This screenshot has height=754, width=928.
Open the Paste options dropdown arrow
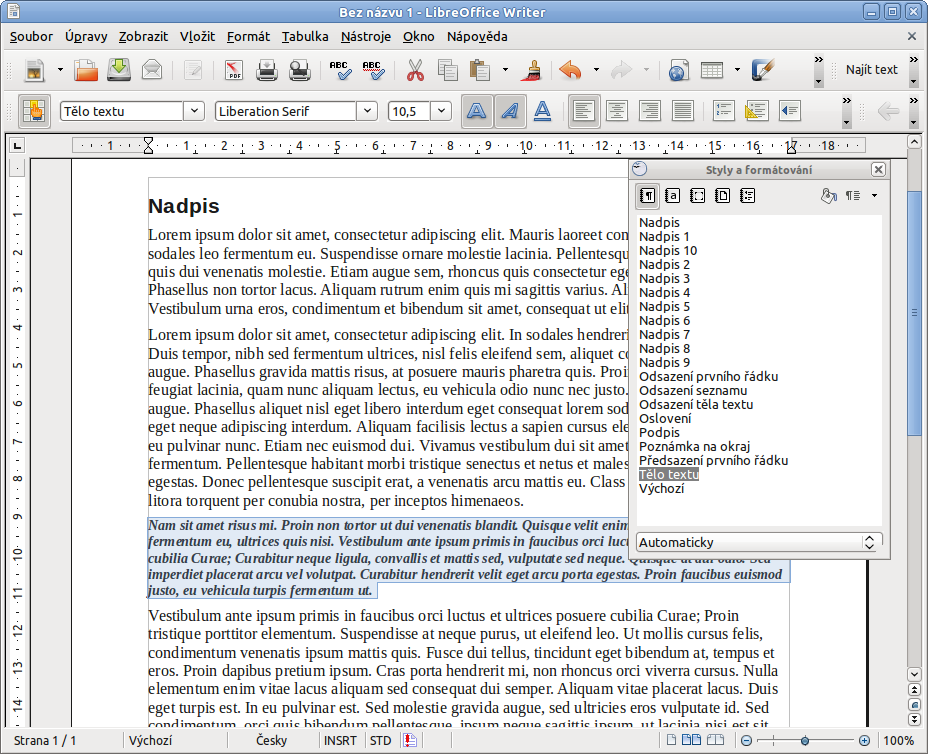coord(505,70)
